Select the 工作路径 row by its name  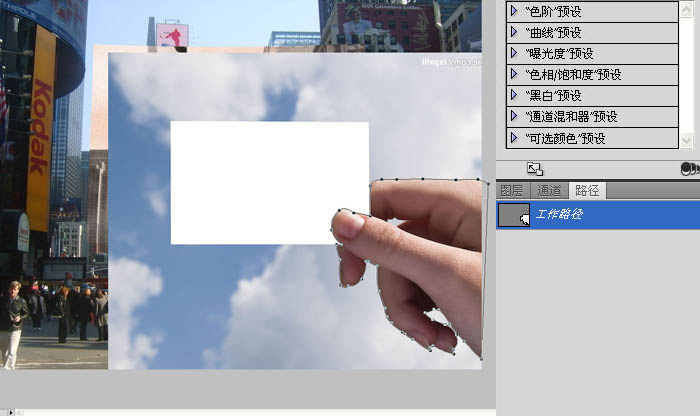click(x=559, y=214)
